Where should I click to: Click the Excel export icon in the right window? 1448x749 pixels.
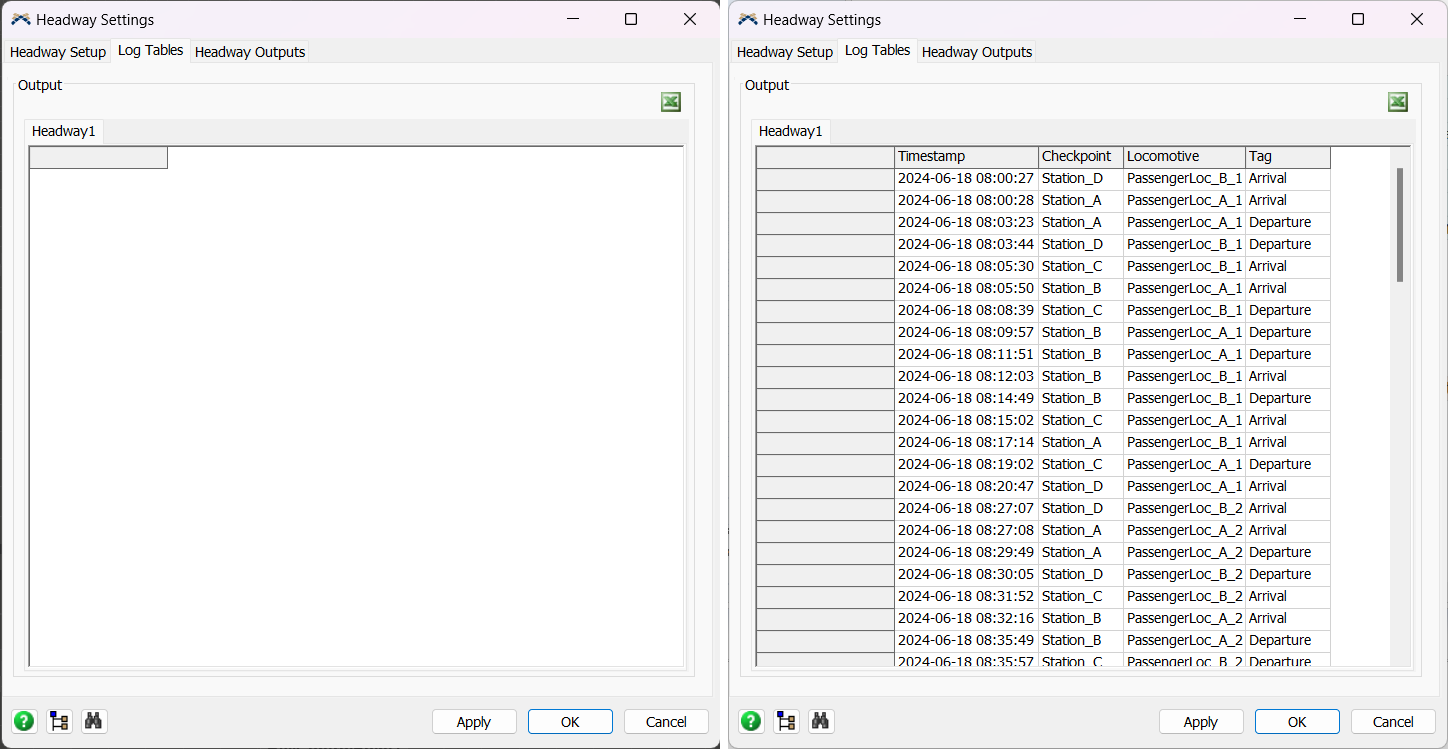tap(1398, 102)
